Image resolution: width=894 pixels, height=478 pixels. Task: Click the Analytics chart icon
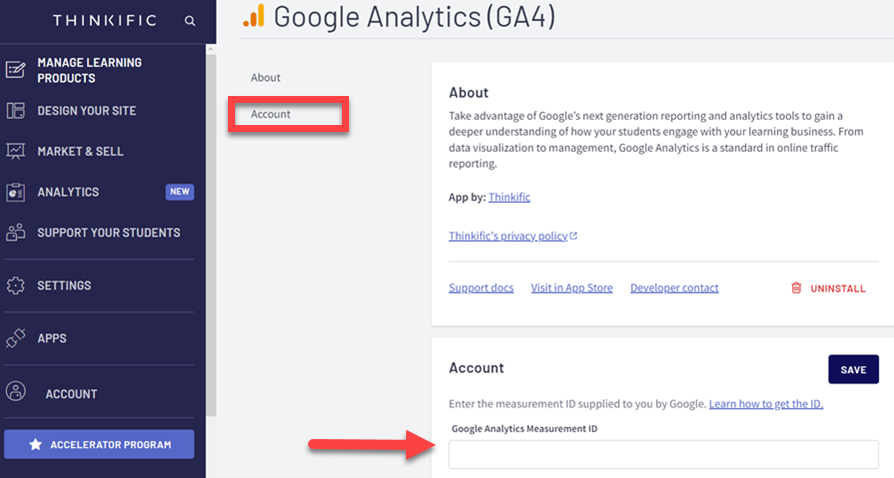pyautogui.click(x=16, y=192)
